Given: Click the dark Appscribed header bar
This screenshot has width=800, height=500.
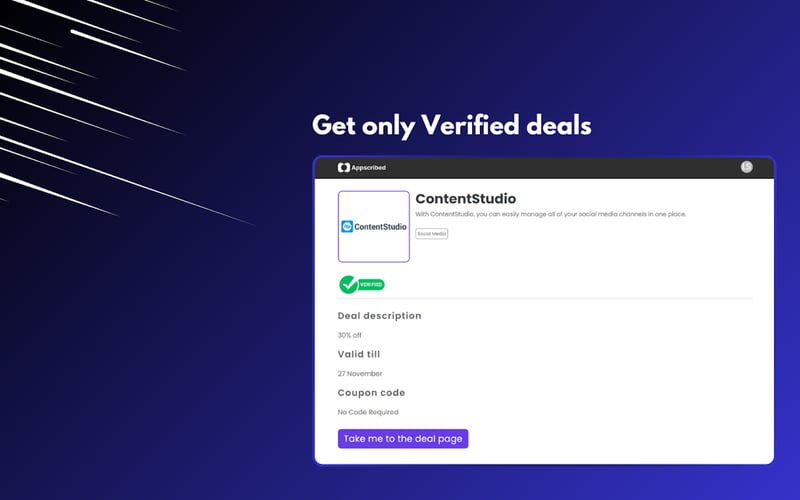Looking at the screenshot, I should [x=550, y=168].
